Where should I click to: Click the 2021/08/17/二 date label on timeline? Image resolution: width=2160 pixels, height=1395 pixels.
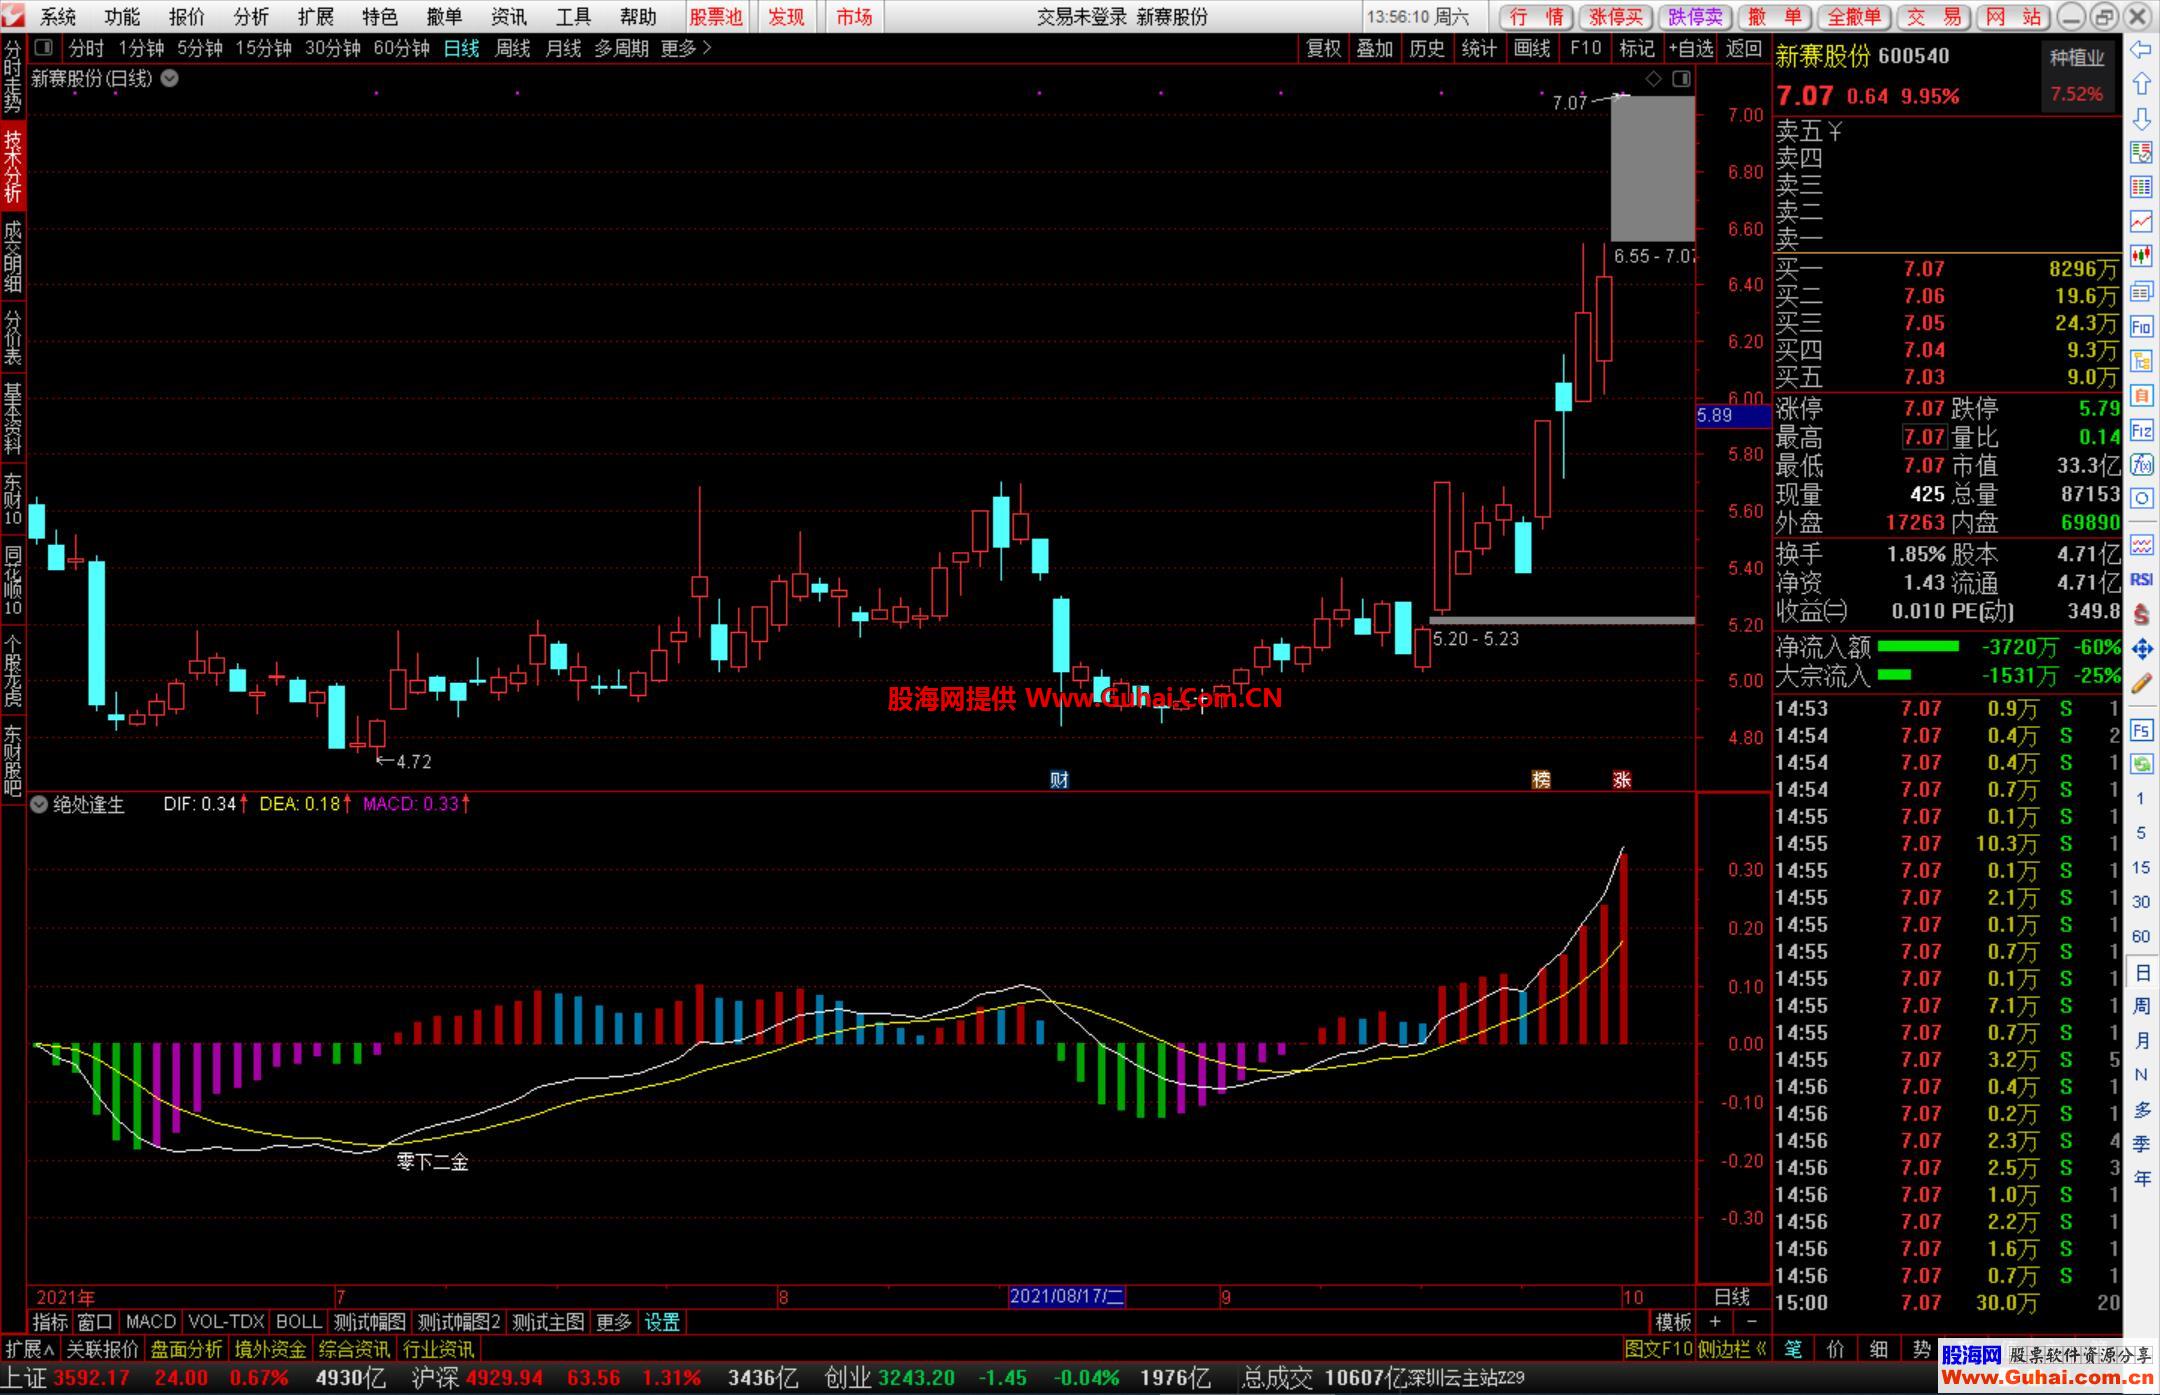(x=1067, y=1297)
